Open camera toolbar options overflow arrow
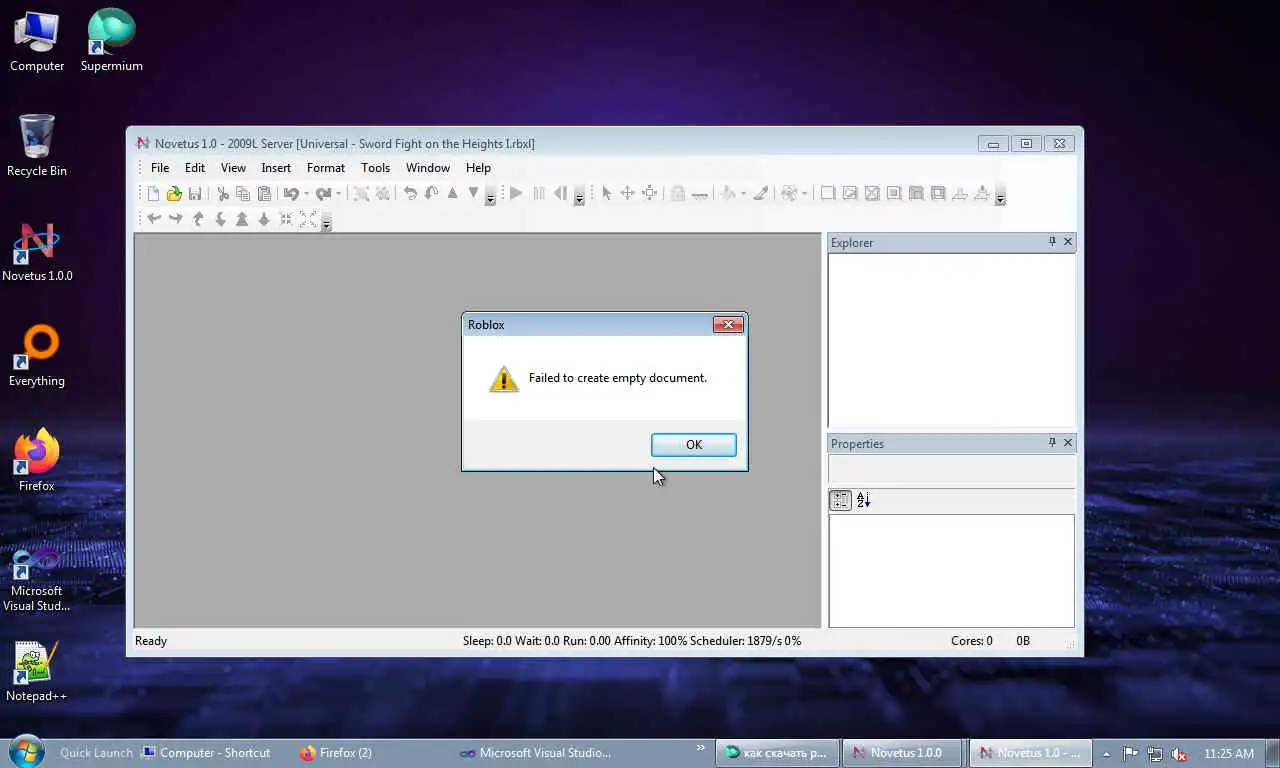This screenshot has width=1280, height=768. pyautogui.click(x=326, y=220)
